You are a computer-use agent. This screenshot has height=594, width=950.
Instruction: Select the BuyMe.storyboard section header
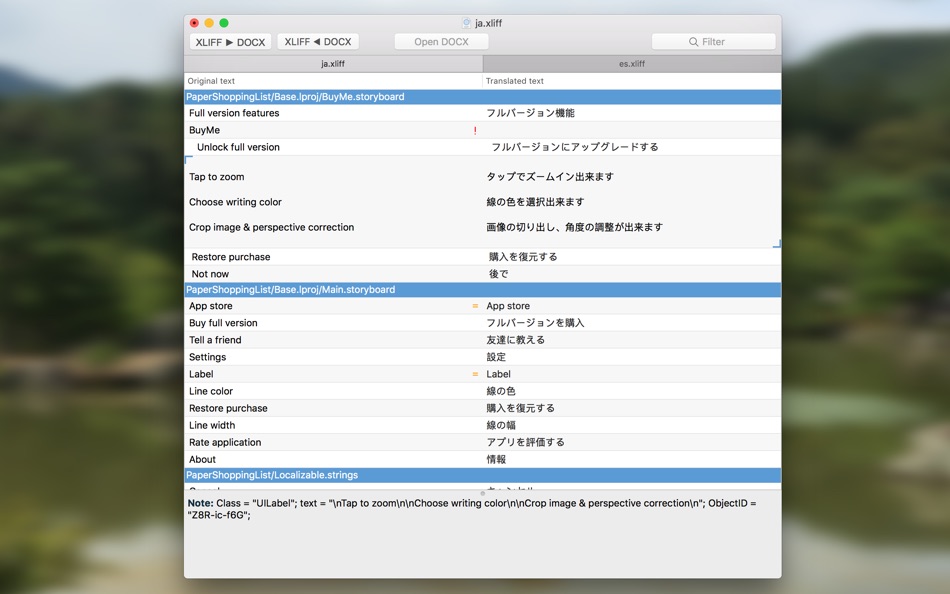click(482, 97)
